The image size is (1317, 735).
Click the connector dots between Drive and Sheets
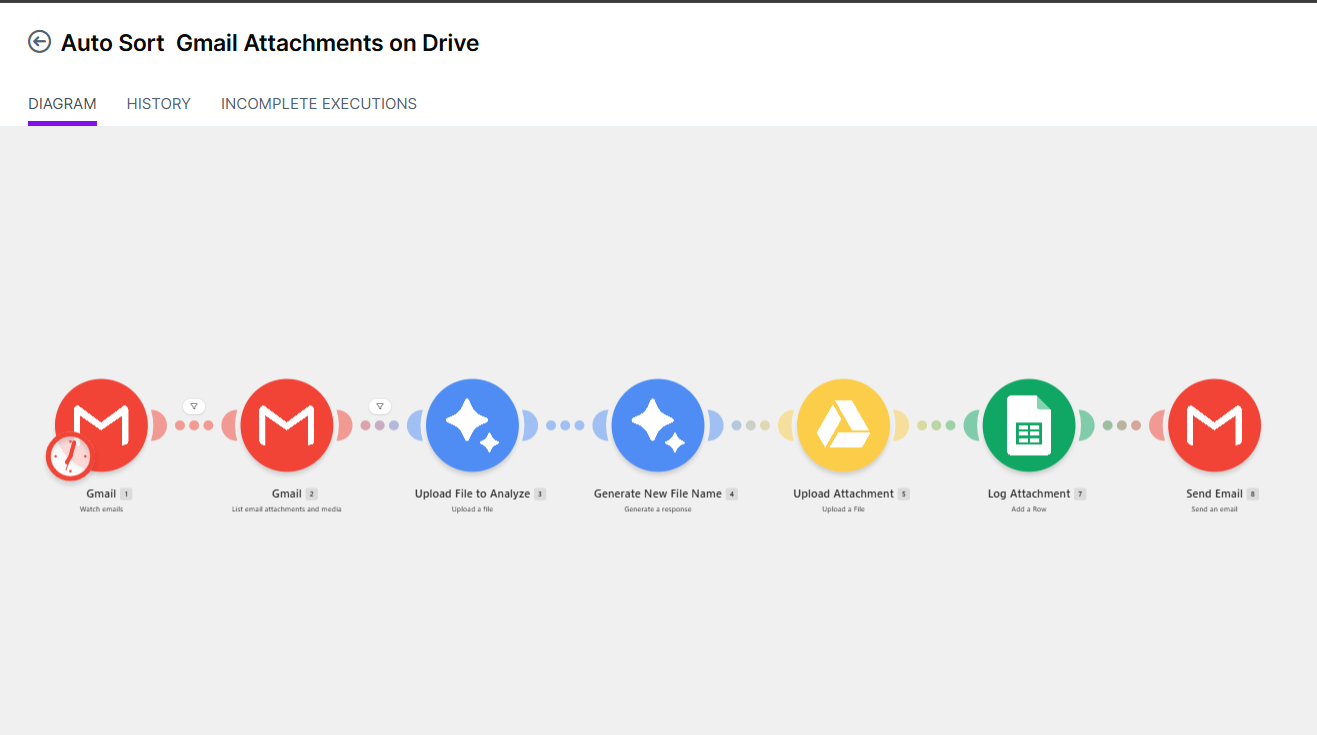936,425
